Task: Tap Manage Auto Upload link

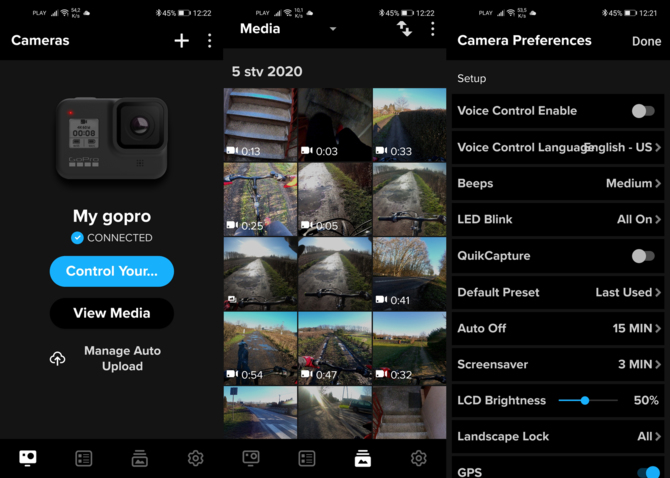Action: pyautogui.click(x=123, y=358)
